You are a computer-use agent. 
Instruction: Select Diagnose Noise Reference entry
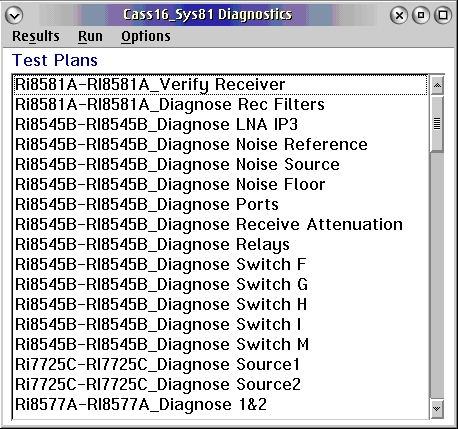point(221,144)
